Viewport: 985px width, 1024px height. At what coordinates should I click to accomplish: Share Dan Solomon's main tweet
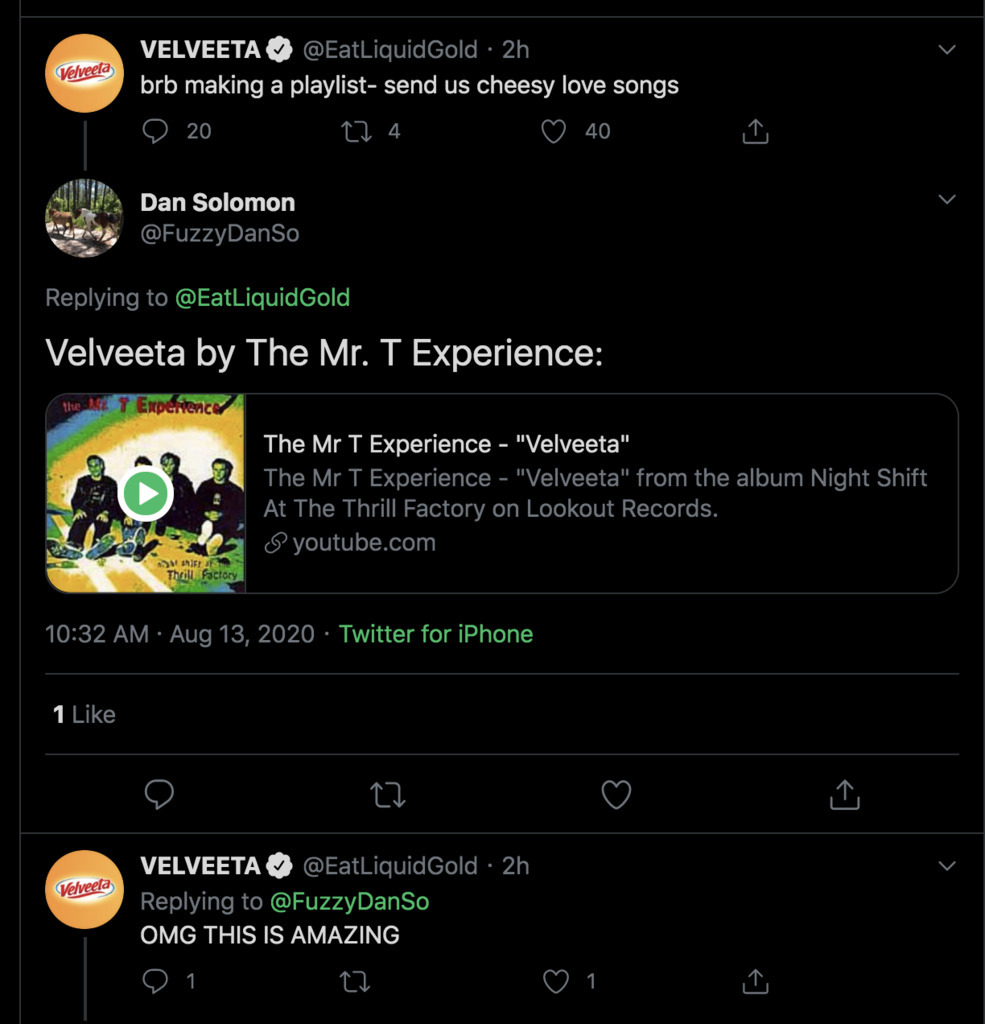[845, 795]
